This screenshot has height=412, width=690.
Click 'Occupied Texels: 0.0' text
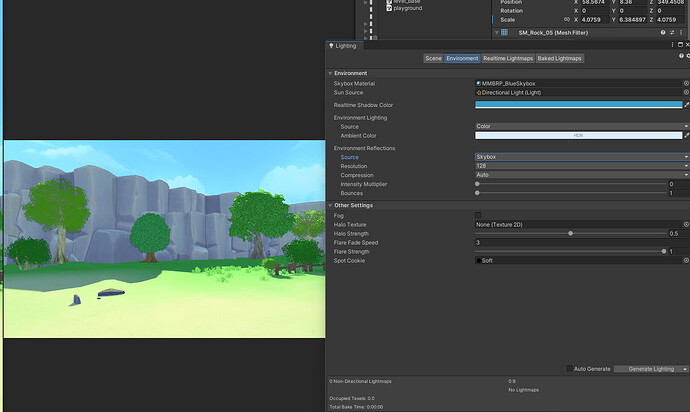pyautogui.click(x=352, y=398)
